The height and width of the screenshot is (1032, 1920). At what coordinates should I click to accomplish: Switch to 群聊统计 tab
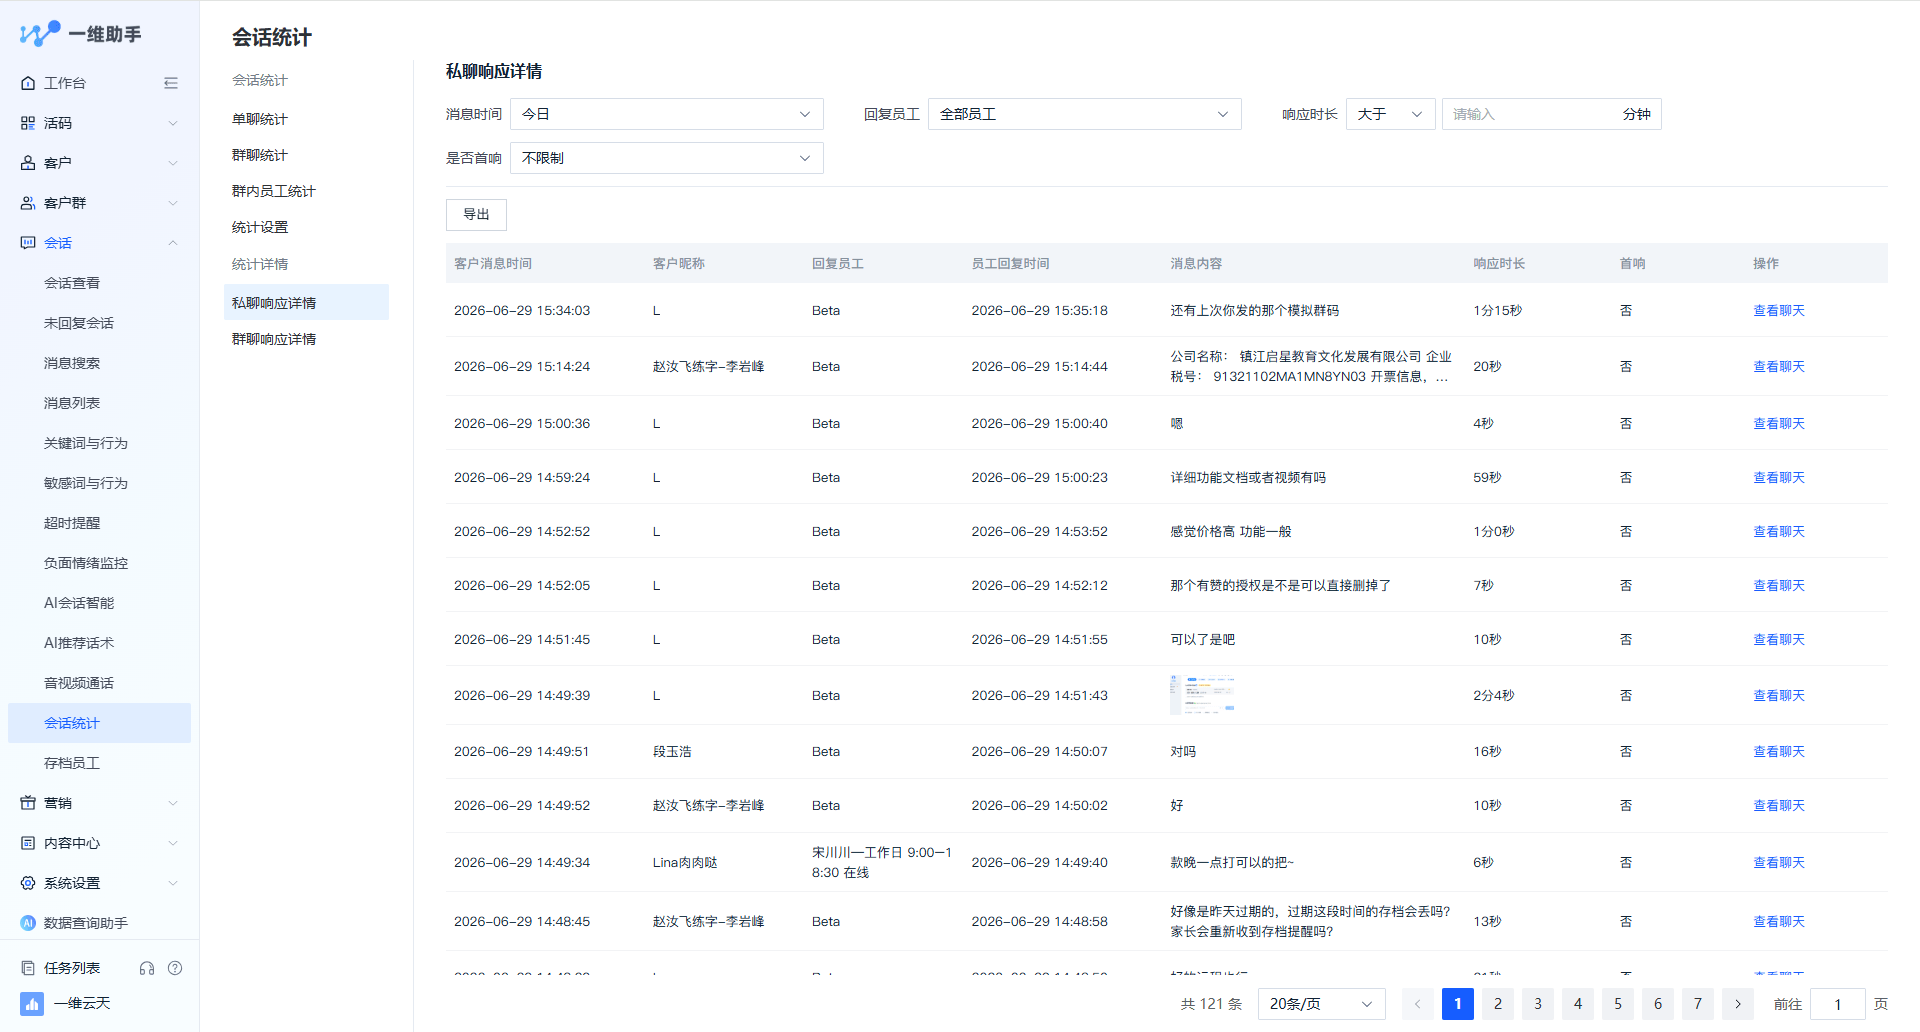(260, 155)
